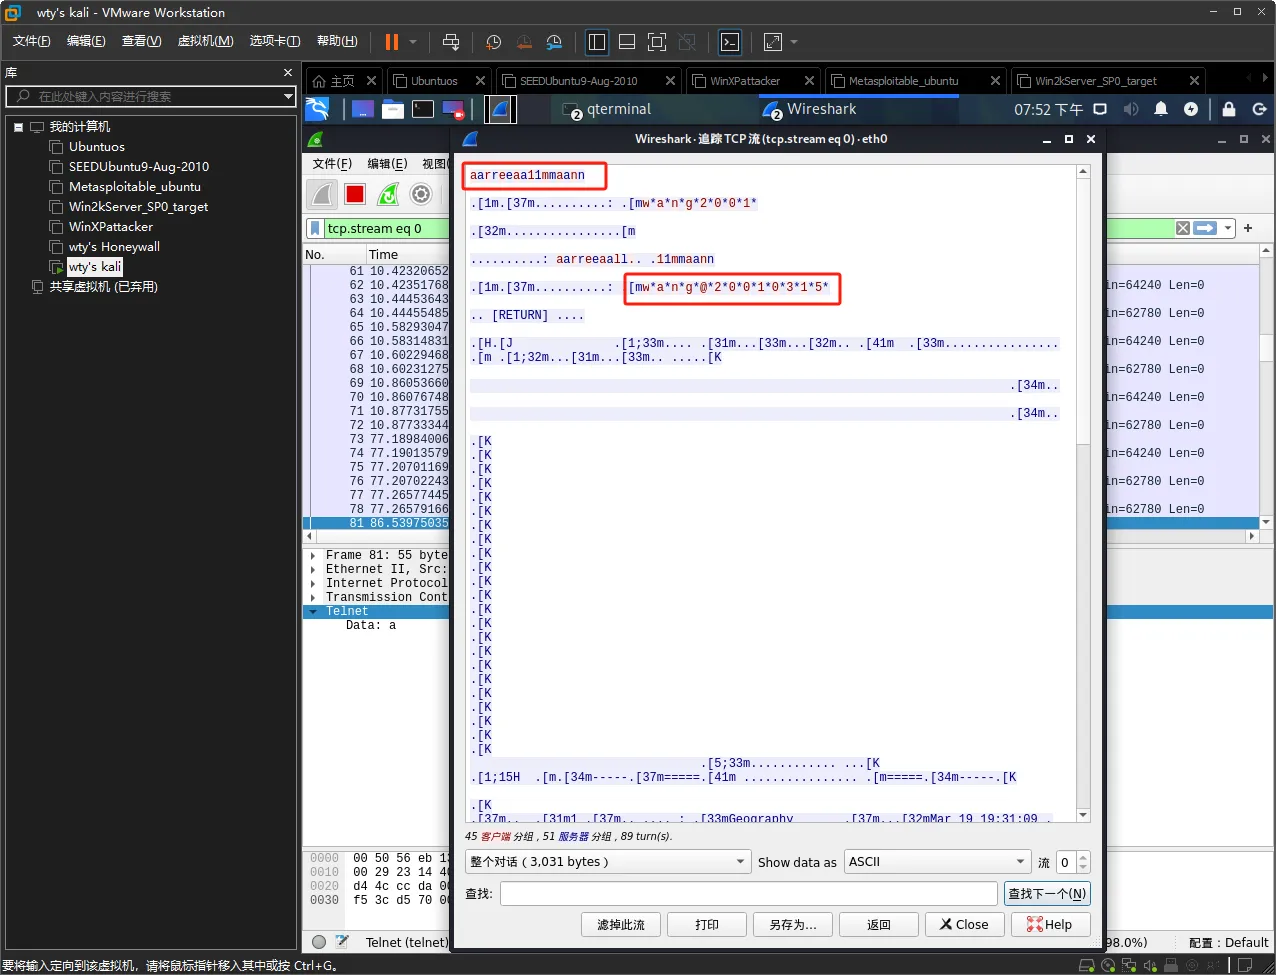
Task: Click the 流 number spinner box
Action: pos(1072,862)
